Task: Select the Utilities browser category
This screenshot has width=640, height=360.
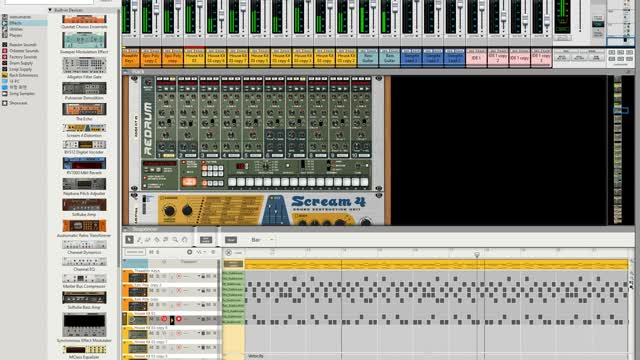Action: [16, 29]
